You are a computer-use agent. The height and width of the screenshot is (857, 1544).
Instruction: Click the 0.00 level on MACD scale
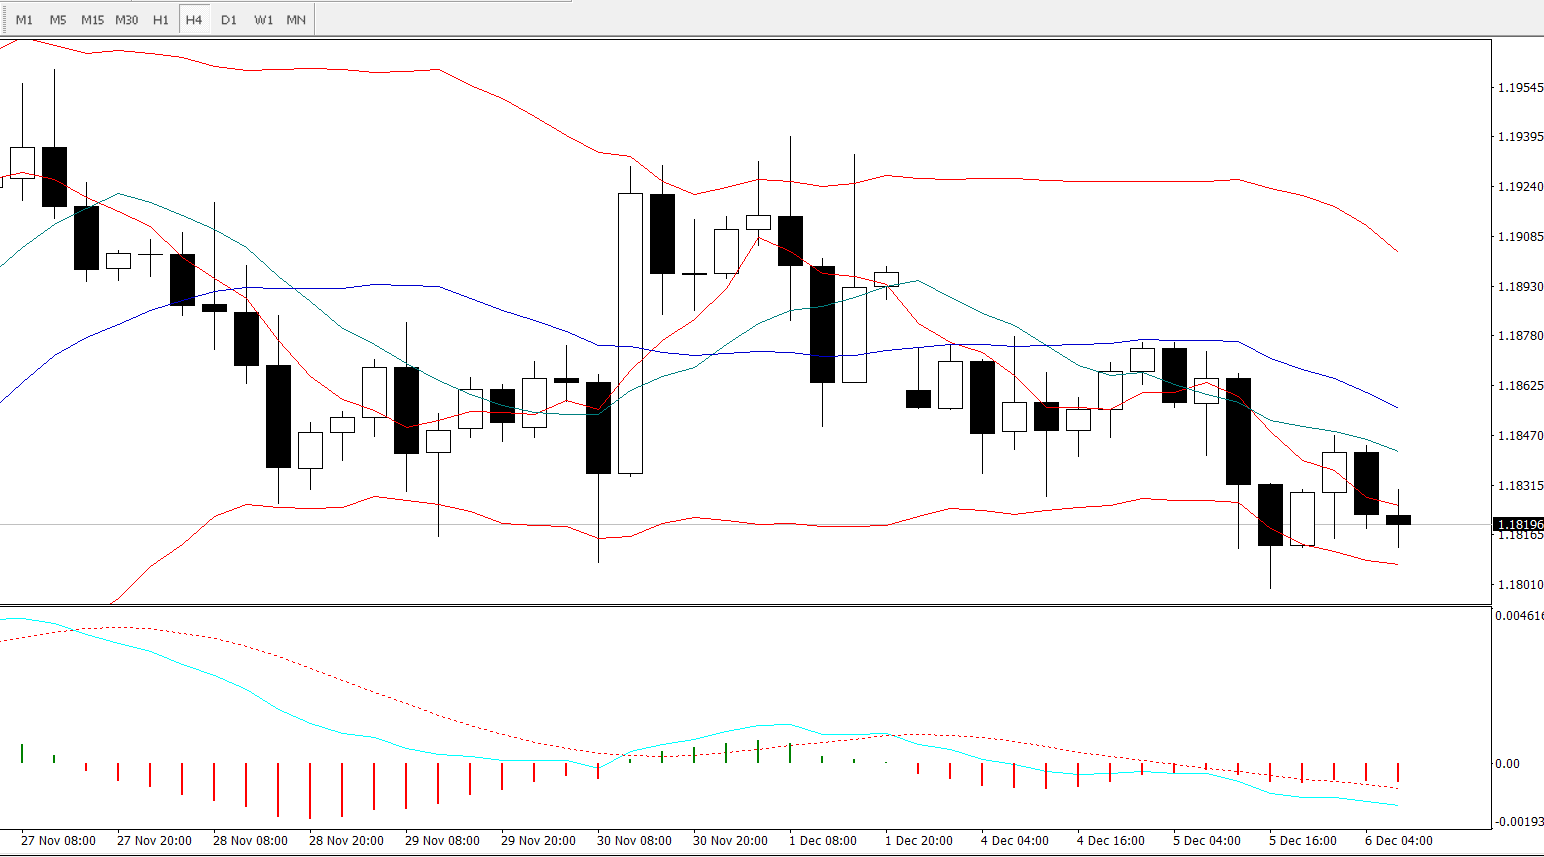point(1507,763)
